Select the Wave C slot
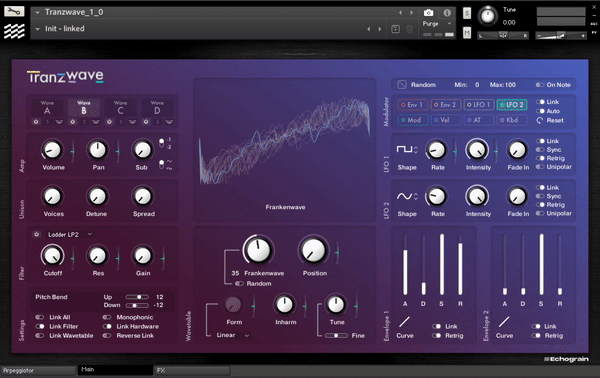The image size is (600, 378). [120, 108]
